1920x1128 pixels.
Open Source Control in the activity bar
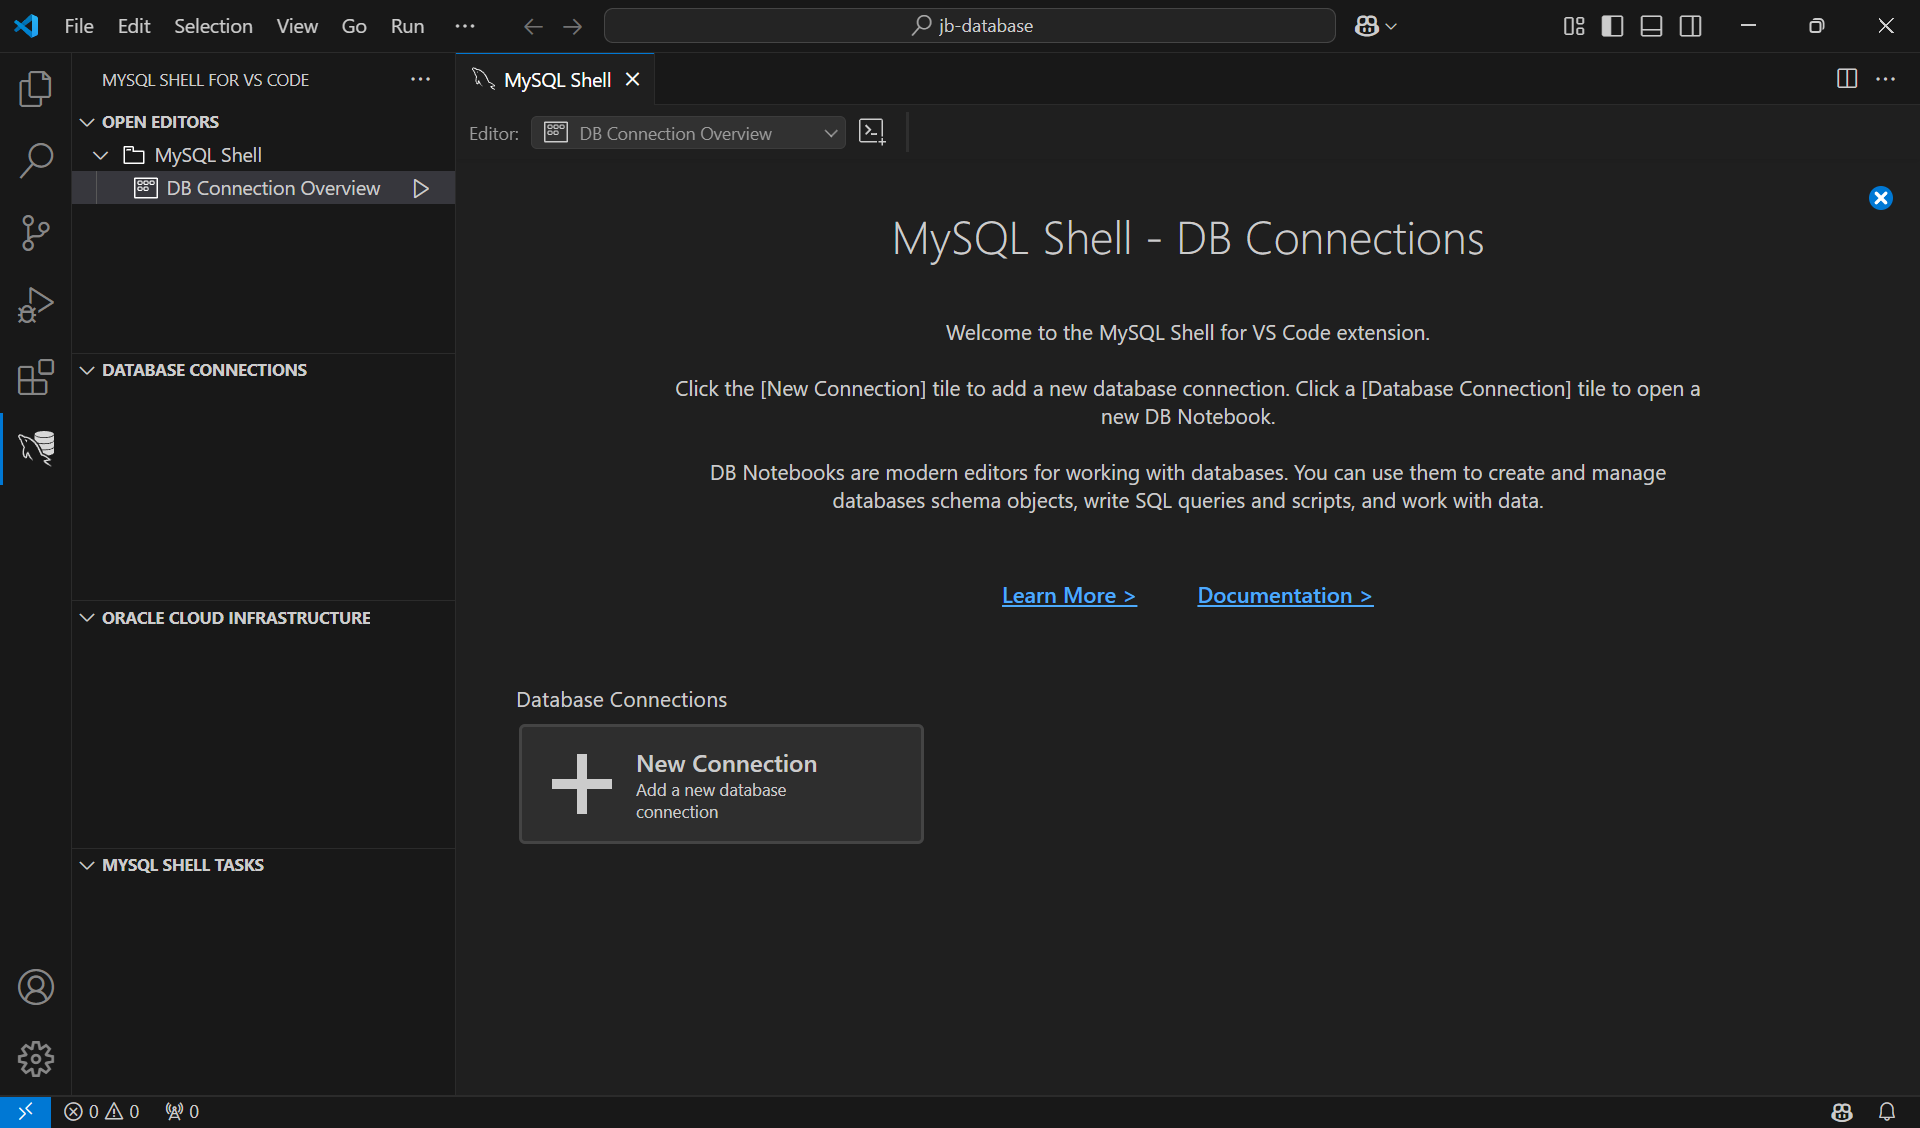coord(35,232)
